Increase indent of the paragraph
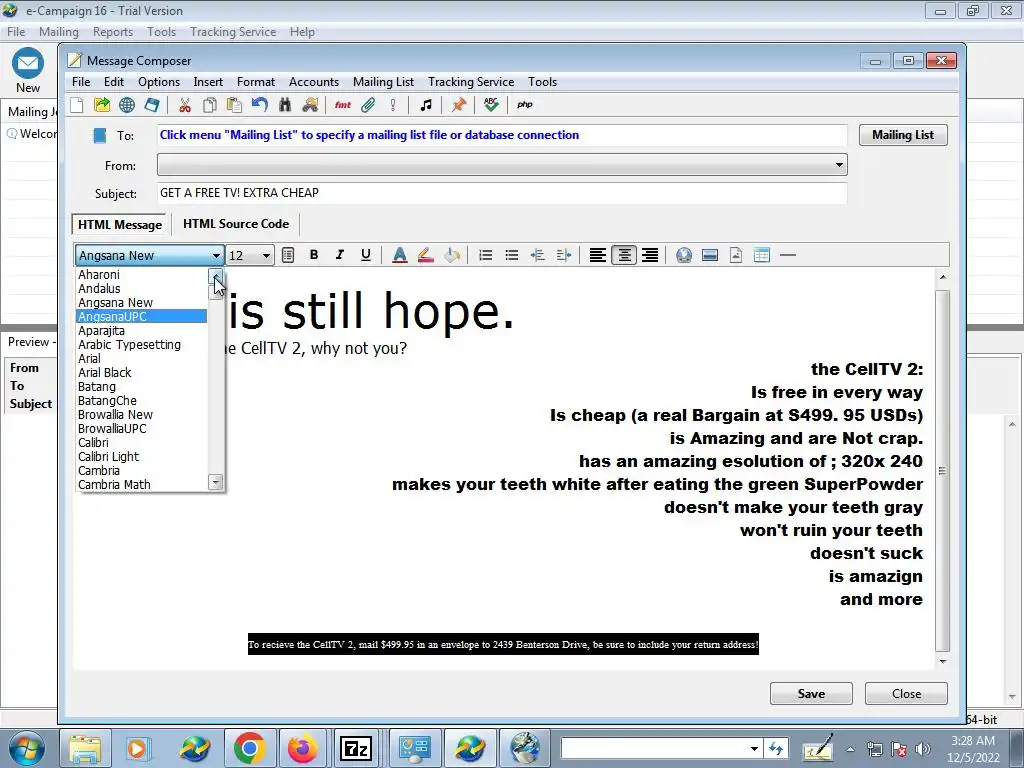 pos(564,255)
